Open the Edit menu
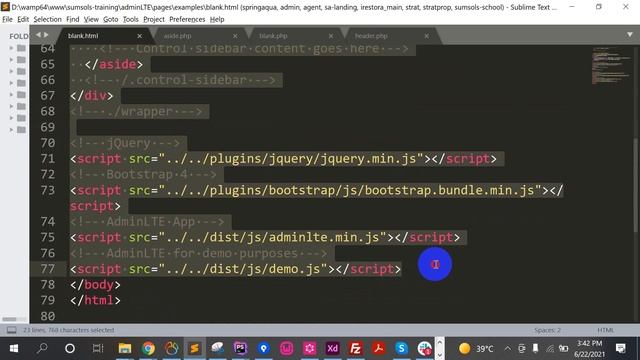The image size is (640, 360). pyautogui.click(x=23, y=19)
